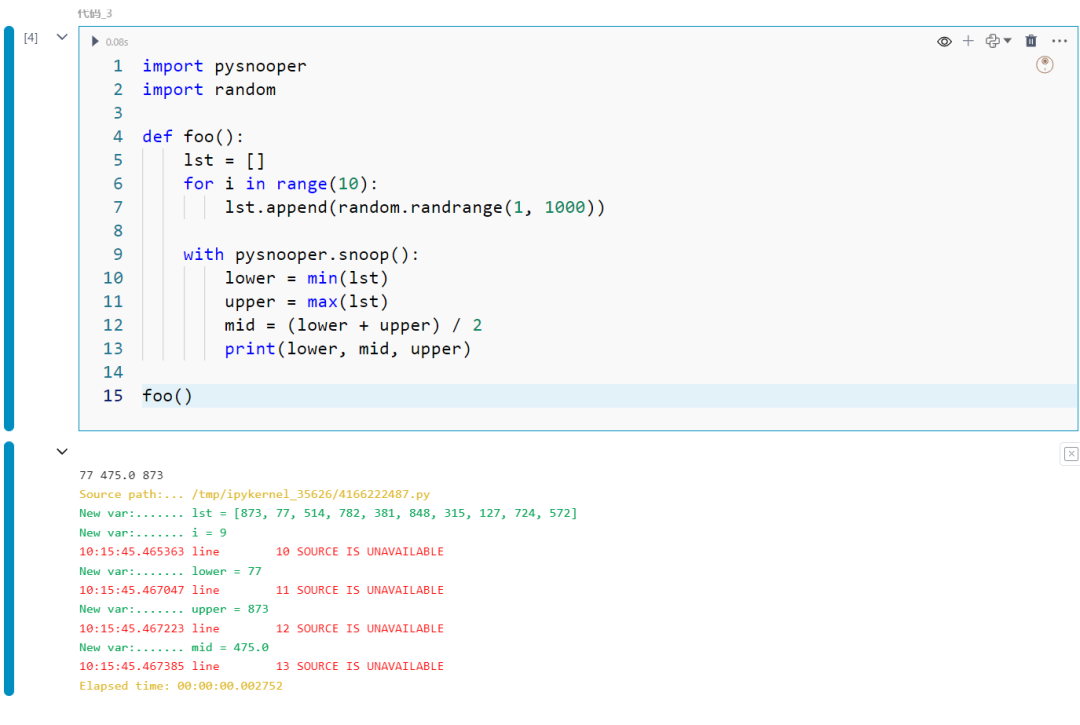
Task: Toggle cell visibility with the eye icon
Action: pyautogui.click(x=944, y=42)
